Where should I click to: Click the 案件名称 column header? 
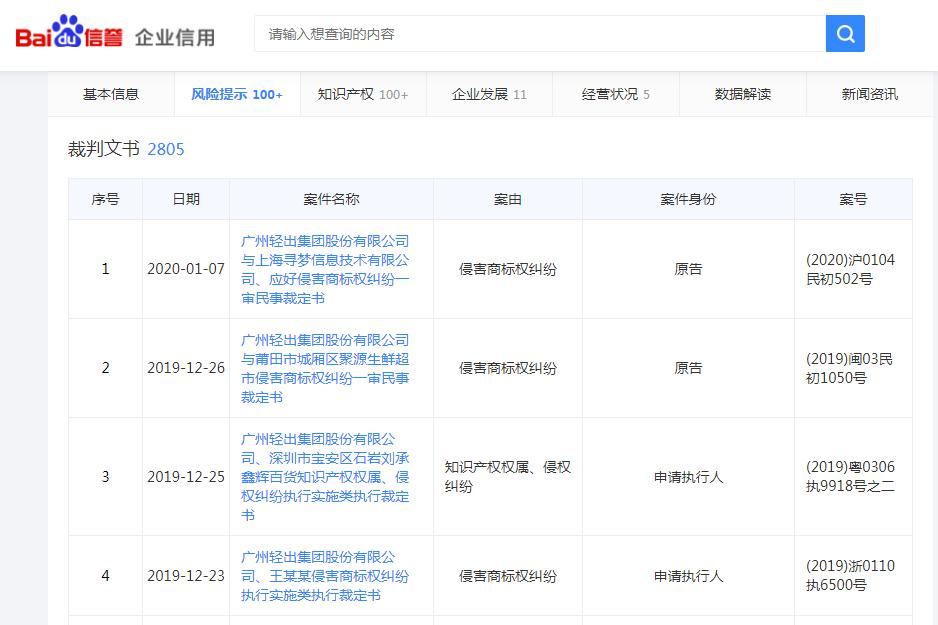click(330, 198)
